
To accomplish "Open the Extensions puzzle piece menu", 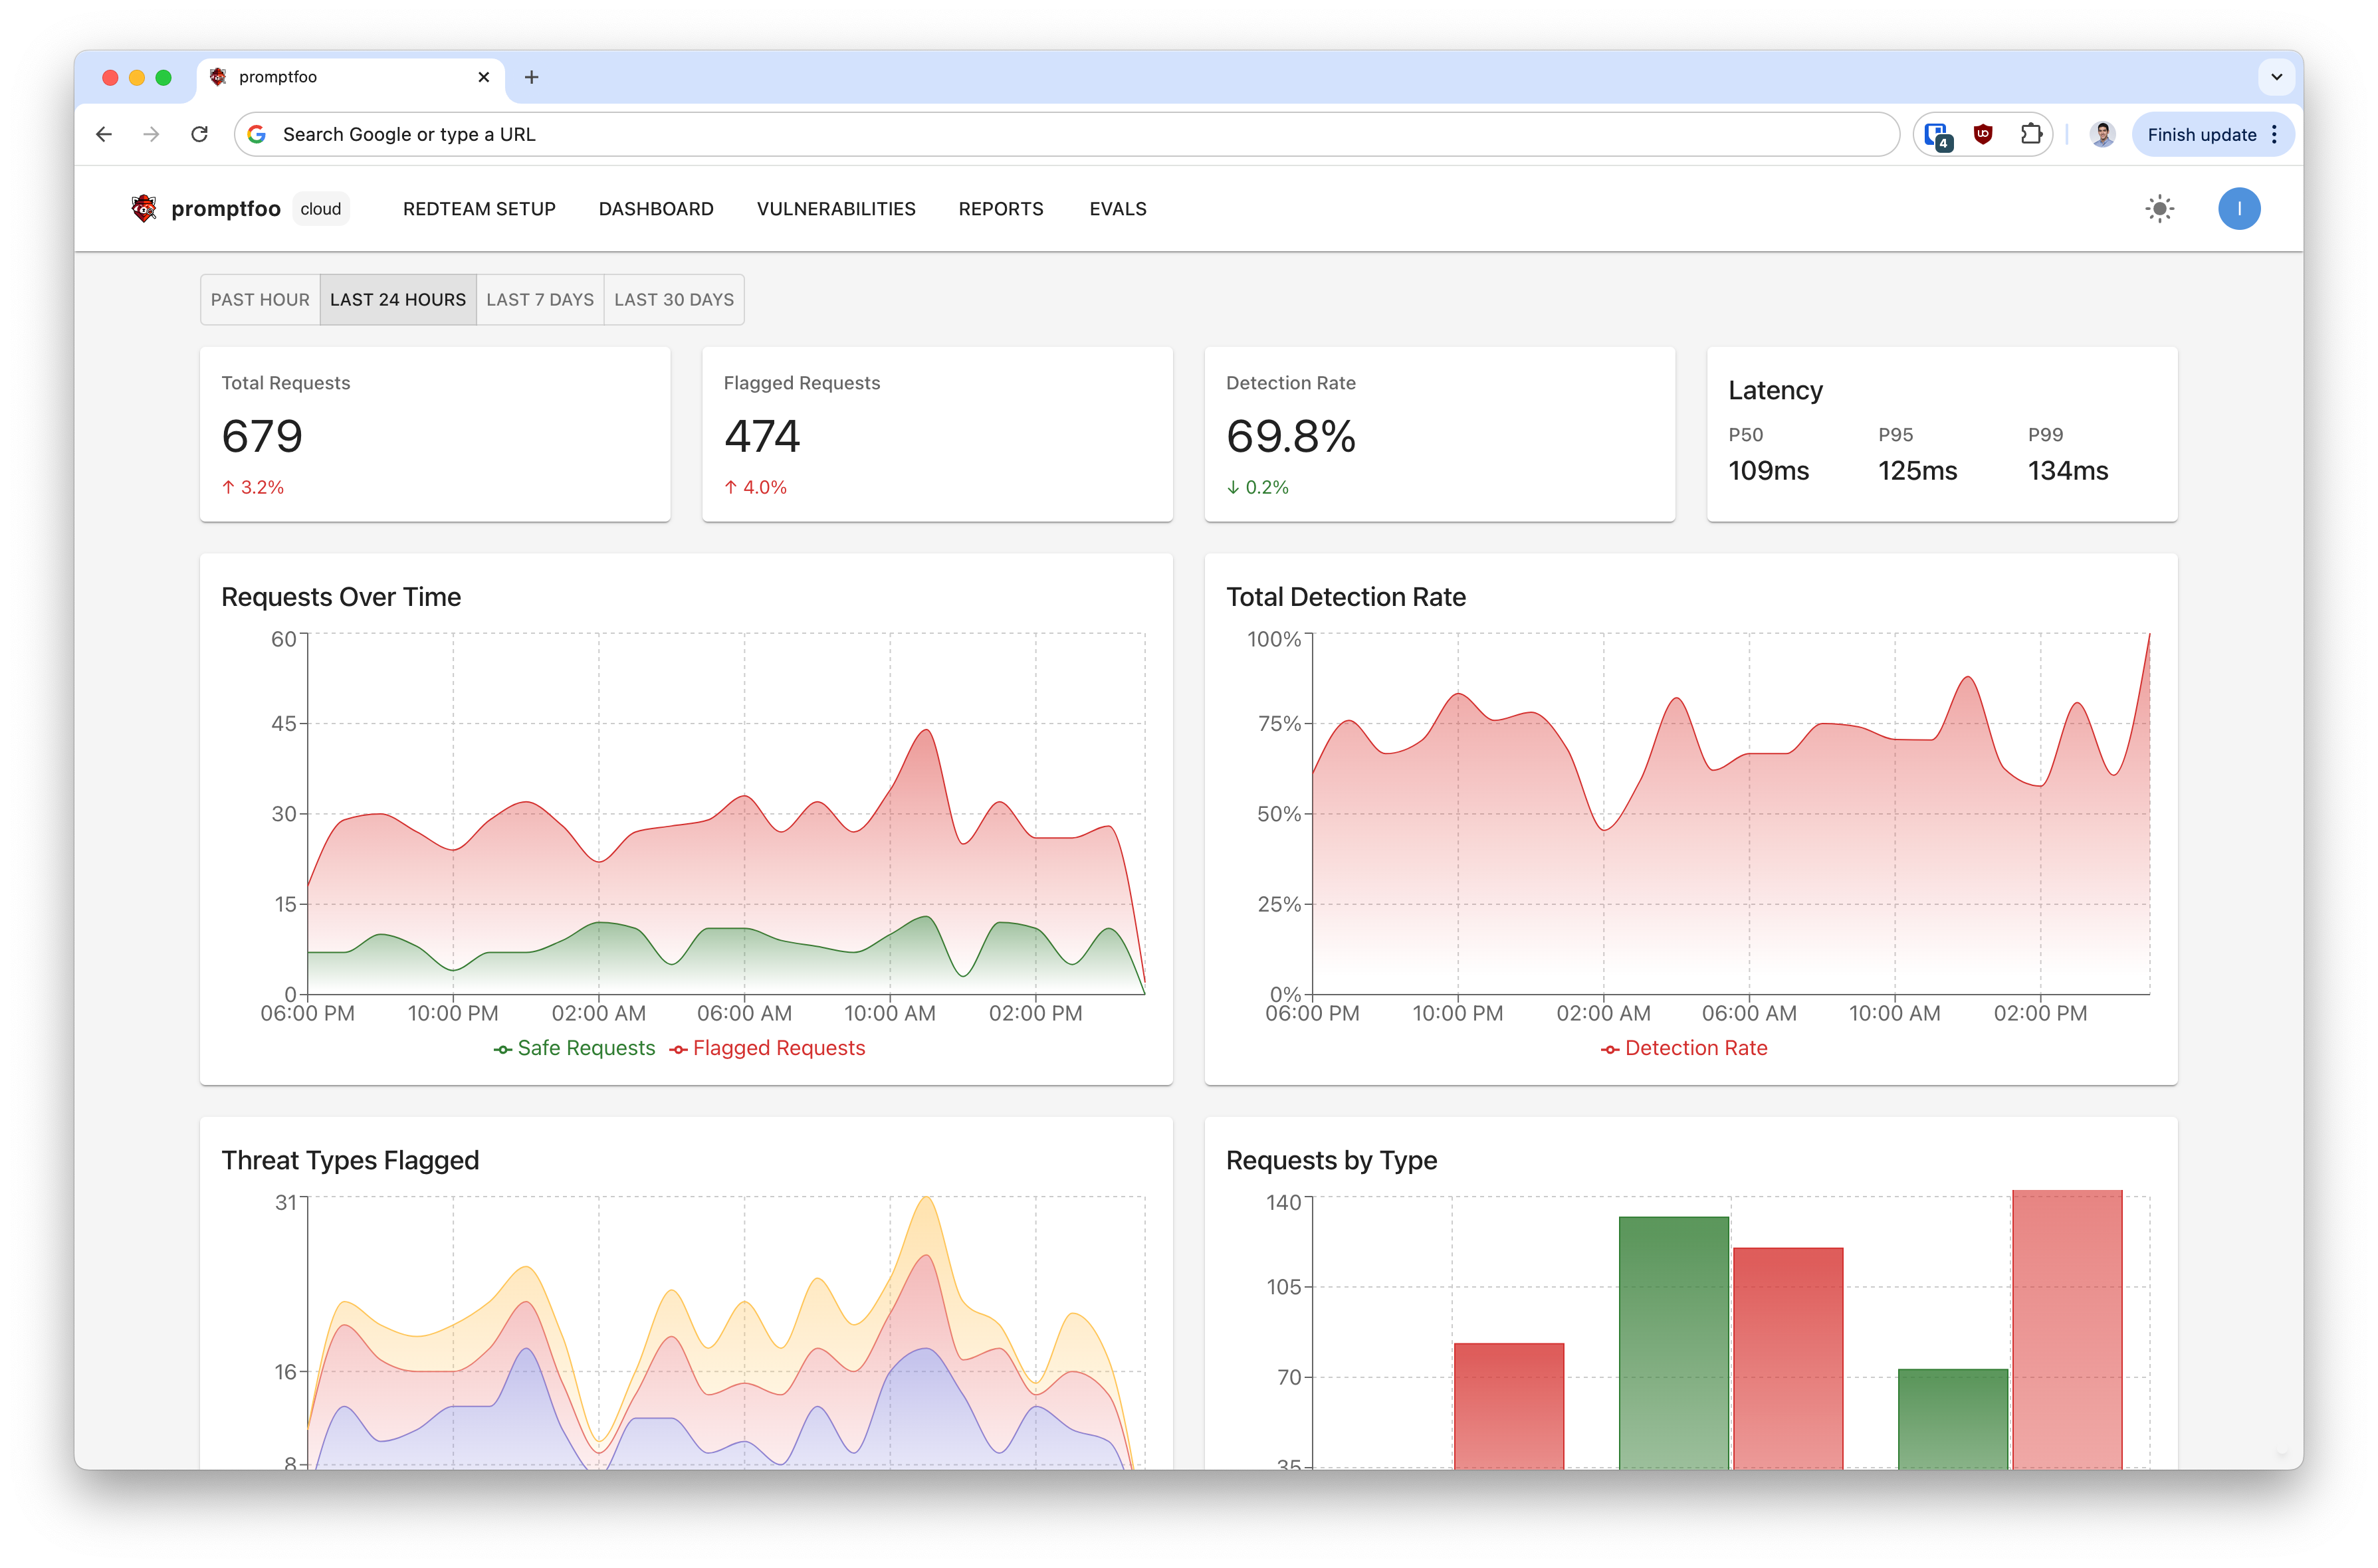I will [2030, 134].
